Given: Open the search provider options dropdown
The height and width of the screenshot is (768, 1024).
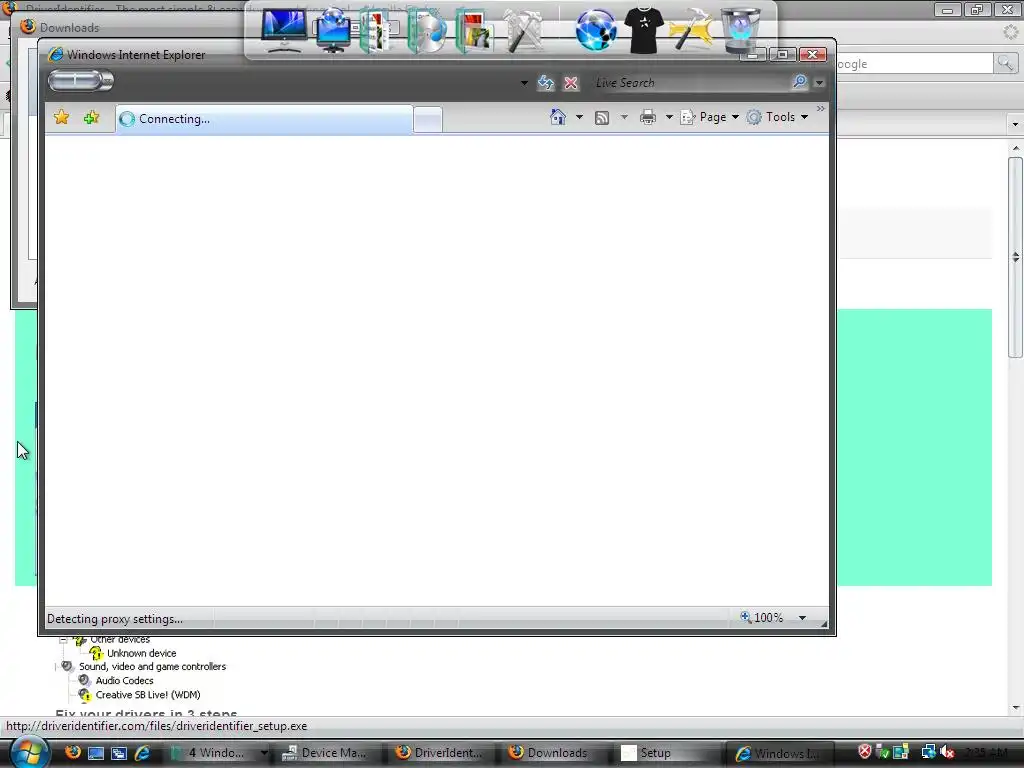Looking at the screenshot, I should pyautogui.click(x=820, y=83).
